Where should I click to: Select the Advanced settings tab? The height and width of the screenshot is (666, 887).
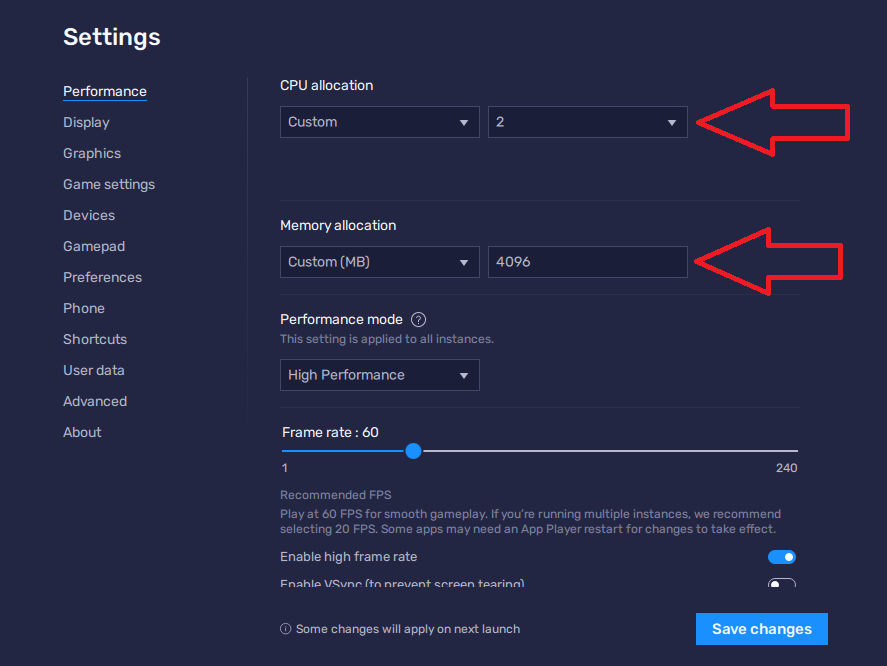[95, 401]
